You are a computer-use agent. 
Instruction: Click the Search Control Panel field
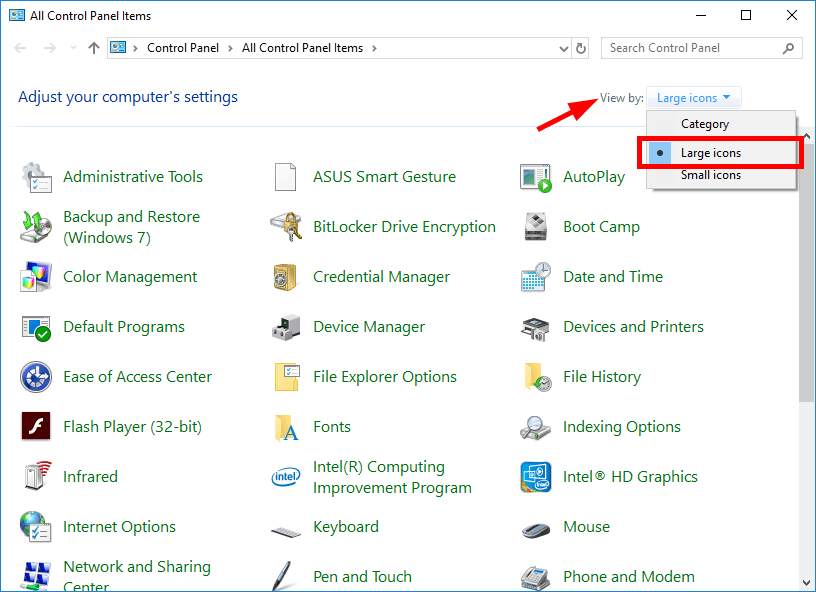pos(702,48)
